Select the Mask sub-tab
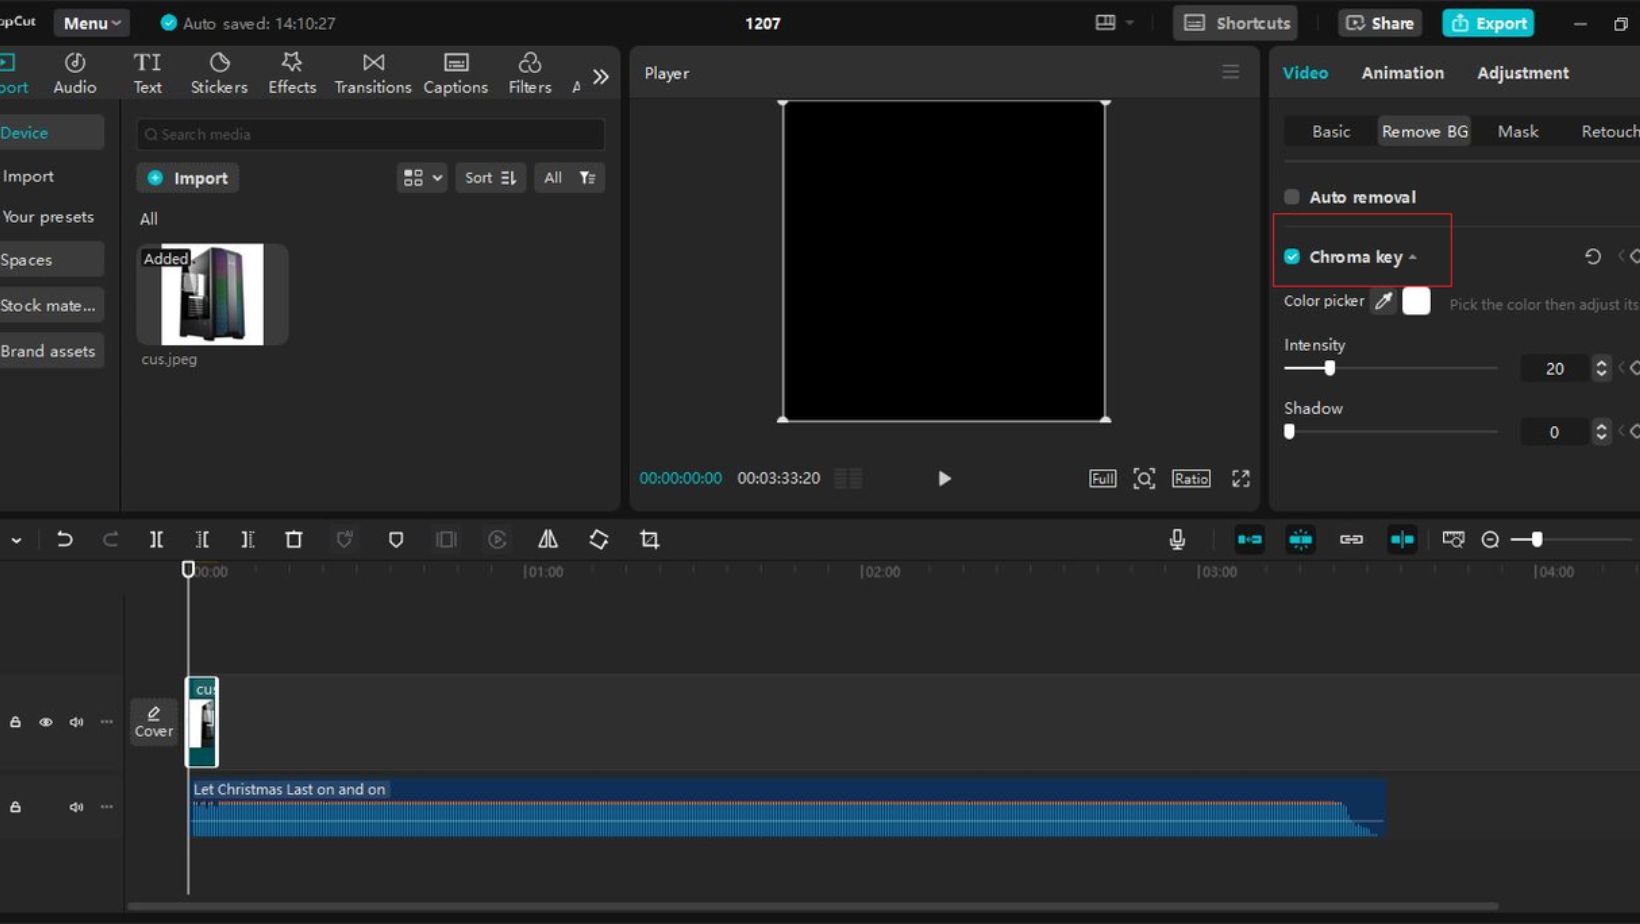This screenshot has width=1640, height=924. click(1517, 132)
